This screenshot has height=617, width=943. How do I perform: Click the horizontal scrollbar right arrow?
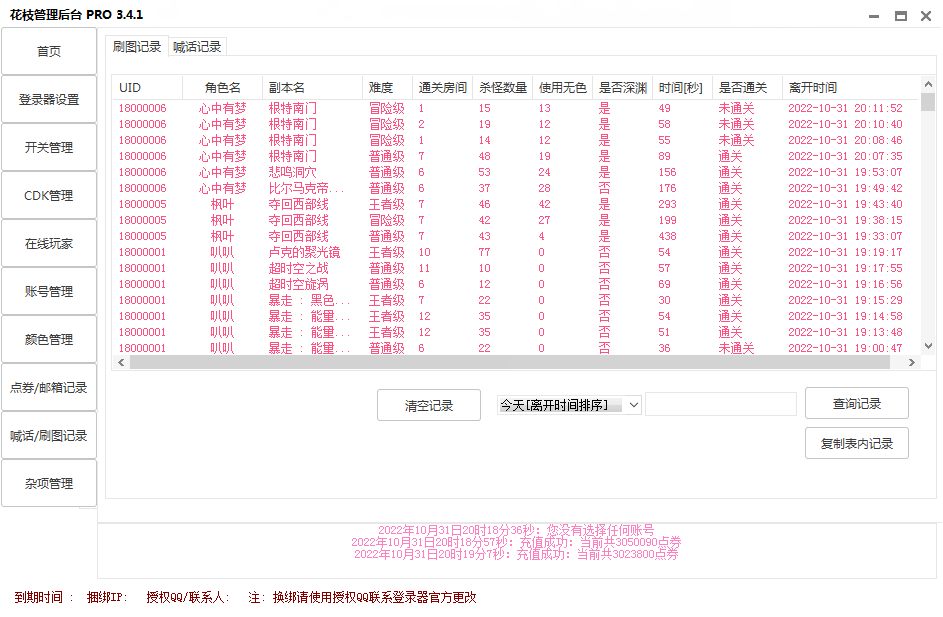(x=914, y=362)
